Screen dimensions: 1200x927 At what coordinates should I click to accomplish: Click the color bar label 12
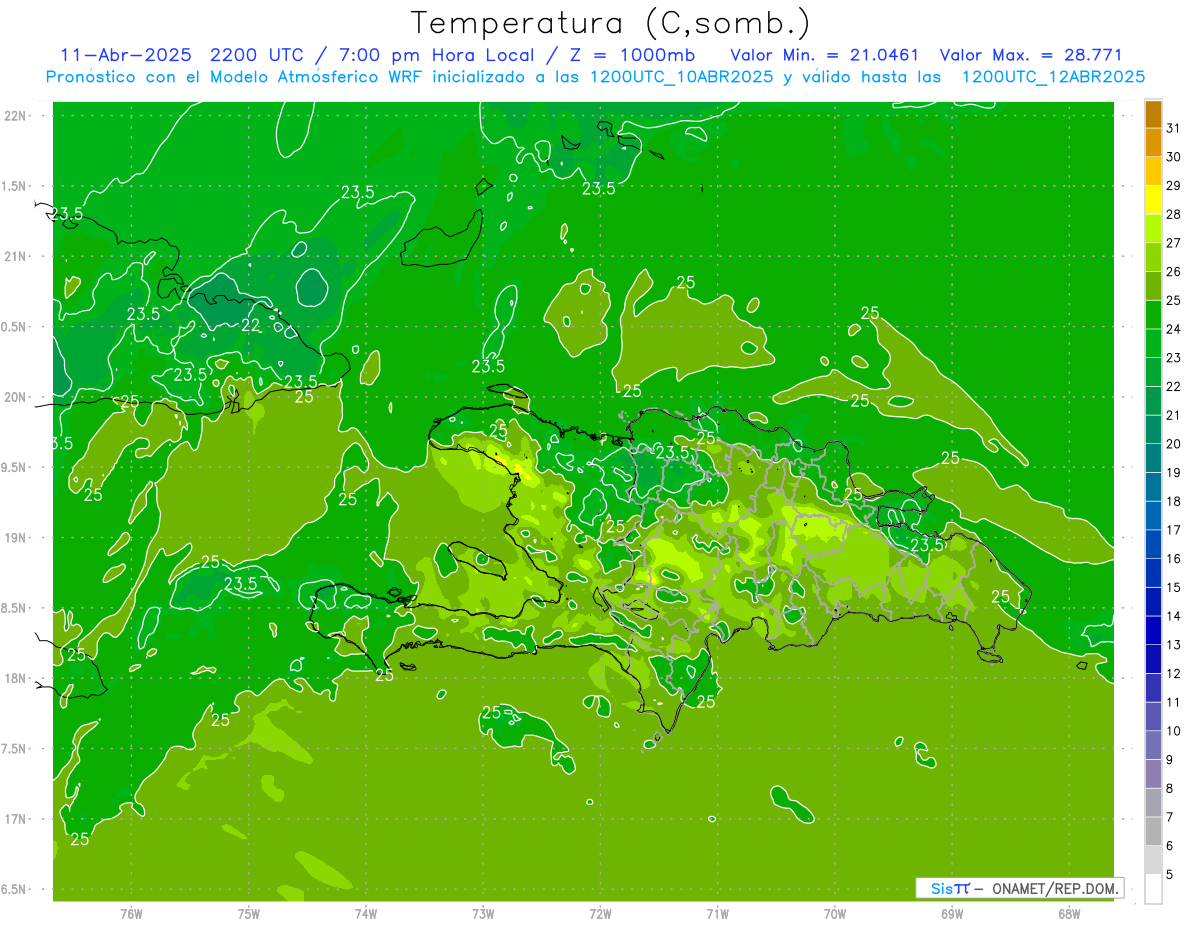pyautogui.click(x=1174, y=673)
